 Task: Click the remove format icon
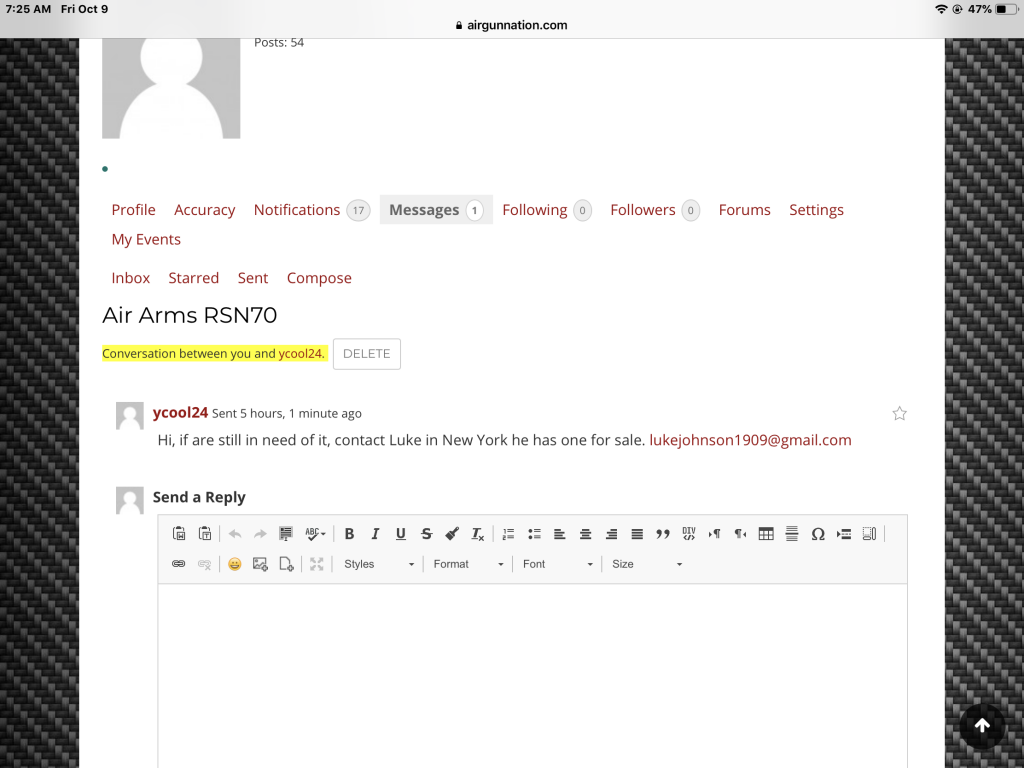(478, 534)
